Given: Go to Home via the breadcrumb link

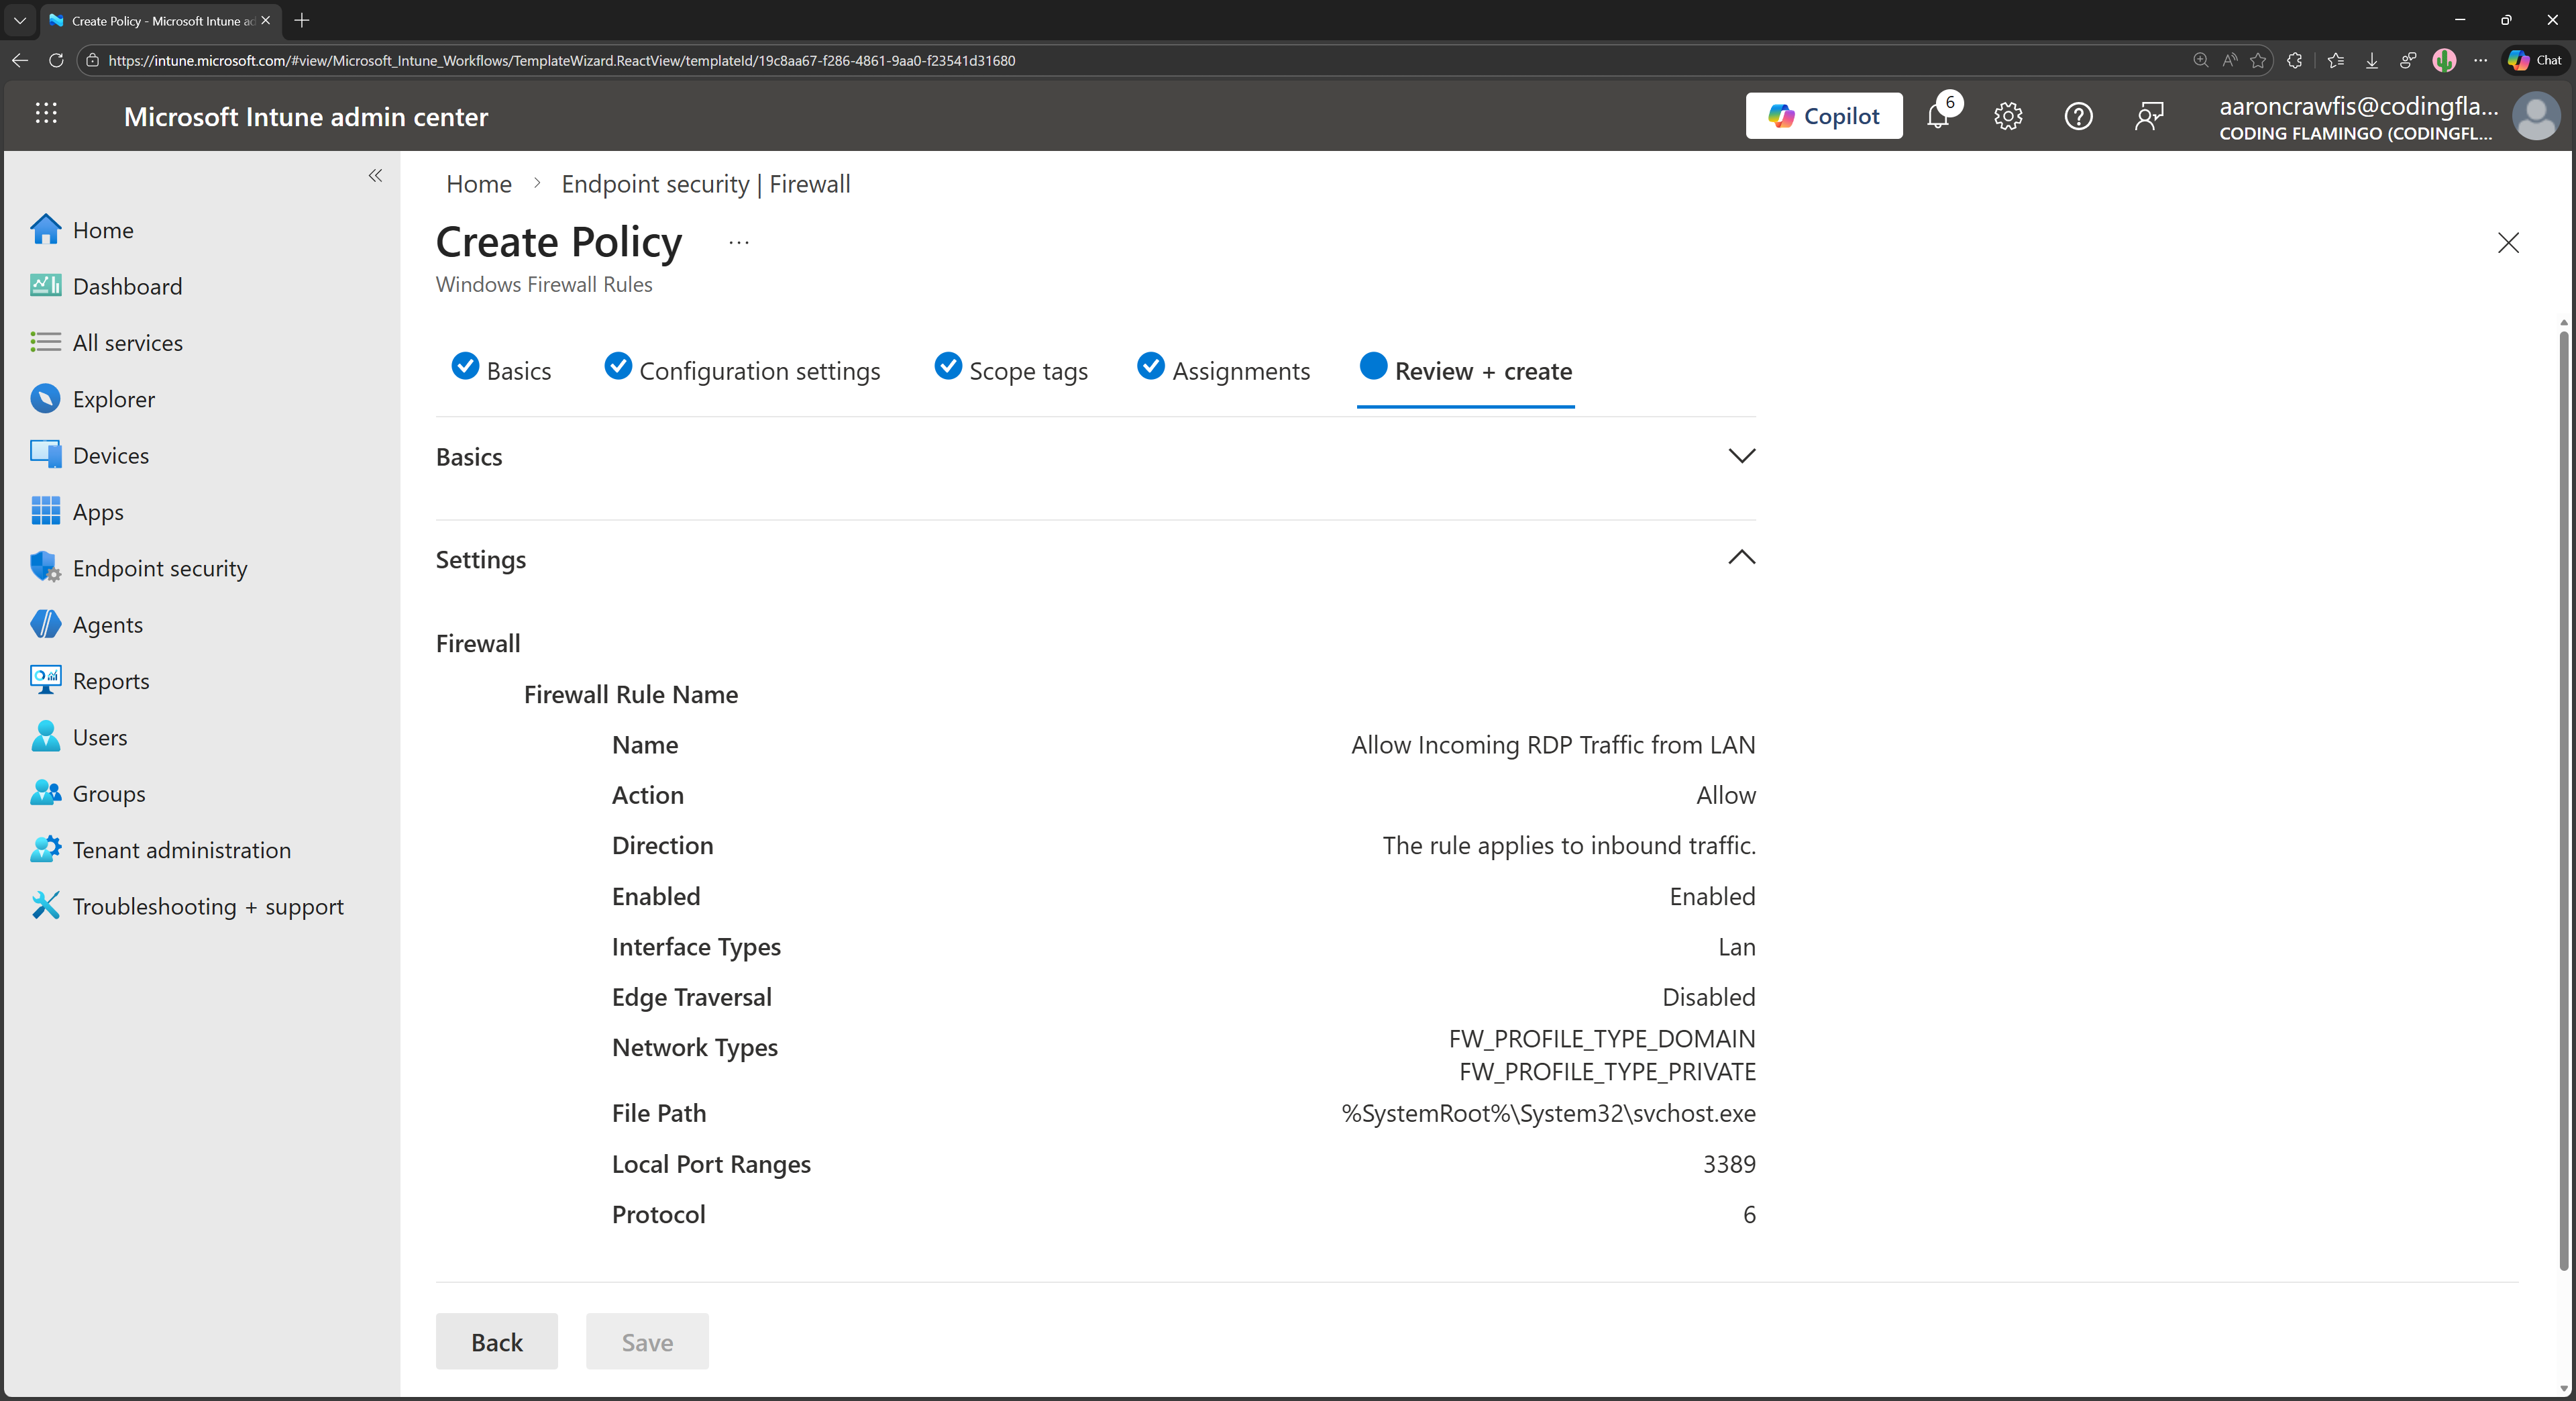Looking at the screenshot, I should click(x=478, y=183).
